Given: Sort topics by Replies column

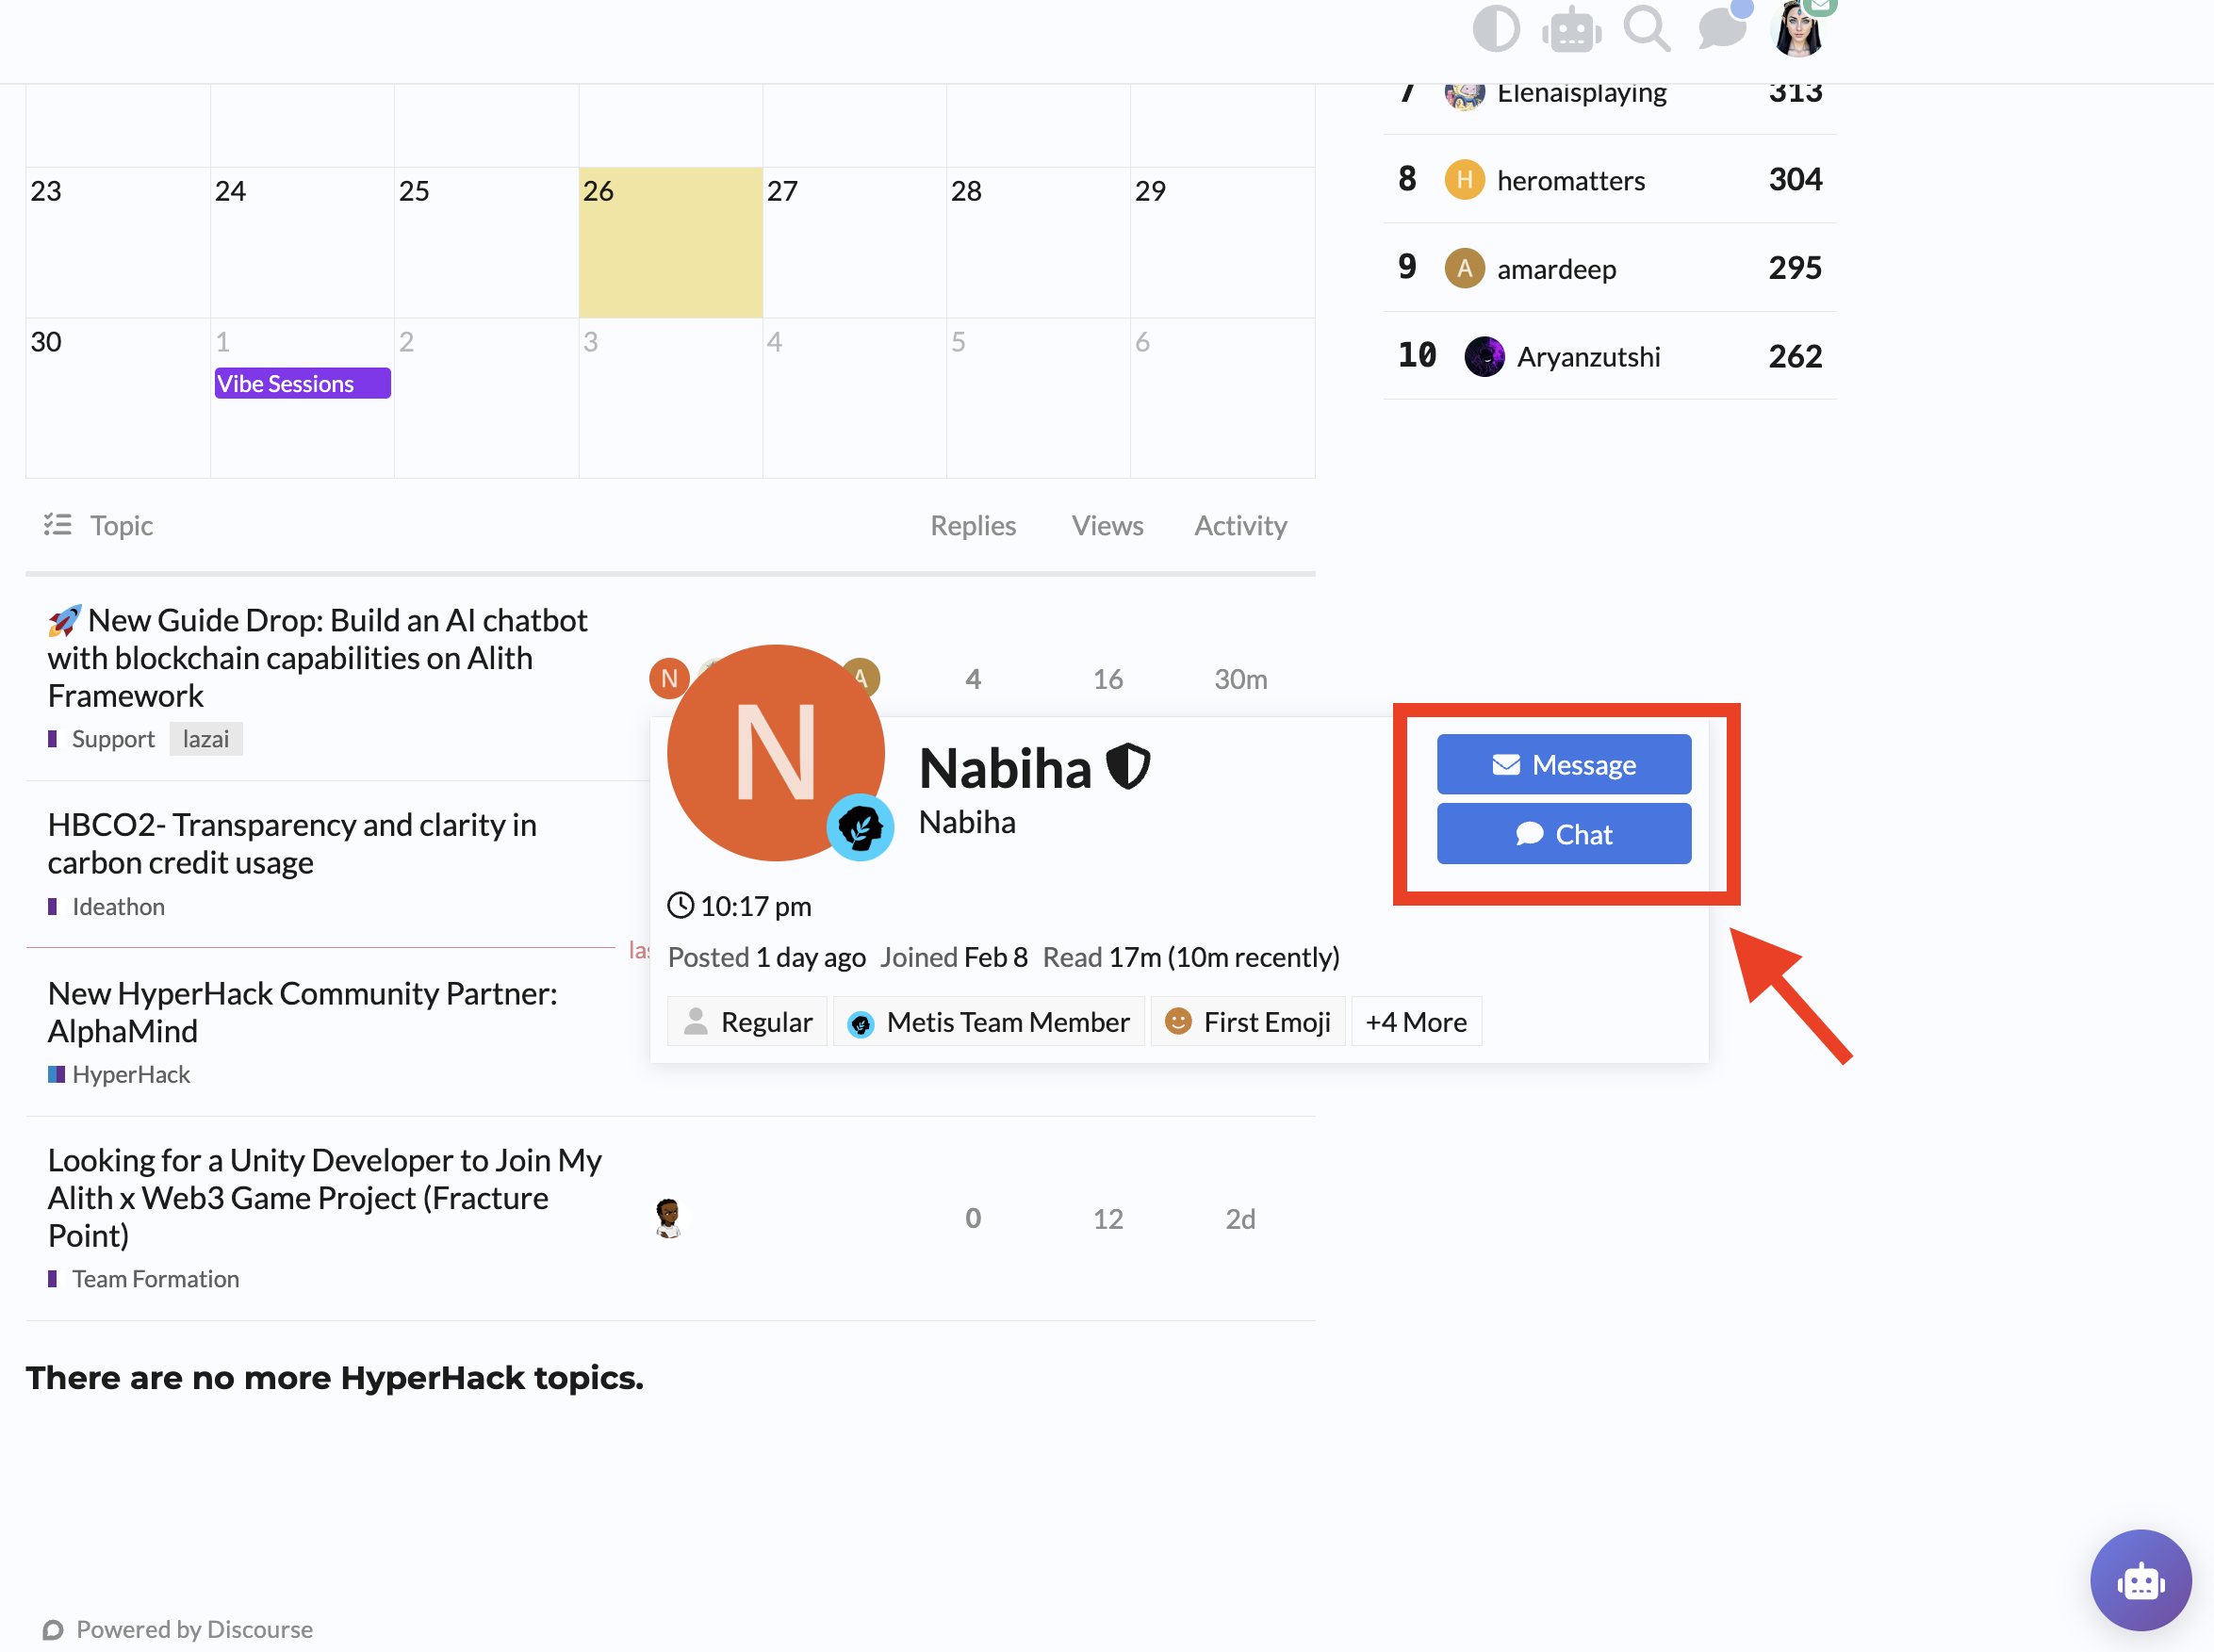Looking at the screenshot, I should [x=972, y=525].
